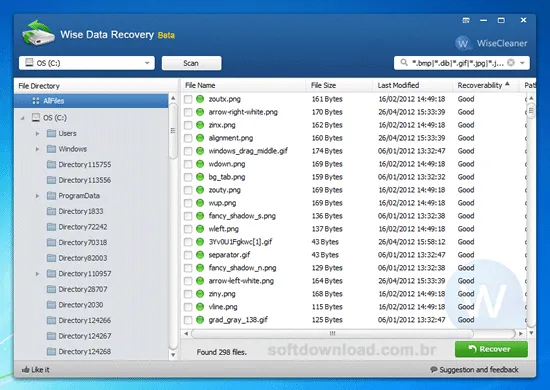Expand the Windows folder node
Viewport: 550px width, 390px height.
(x=38, y=149)
